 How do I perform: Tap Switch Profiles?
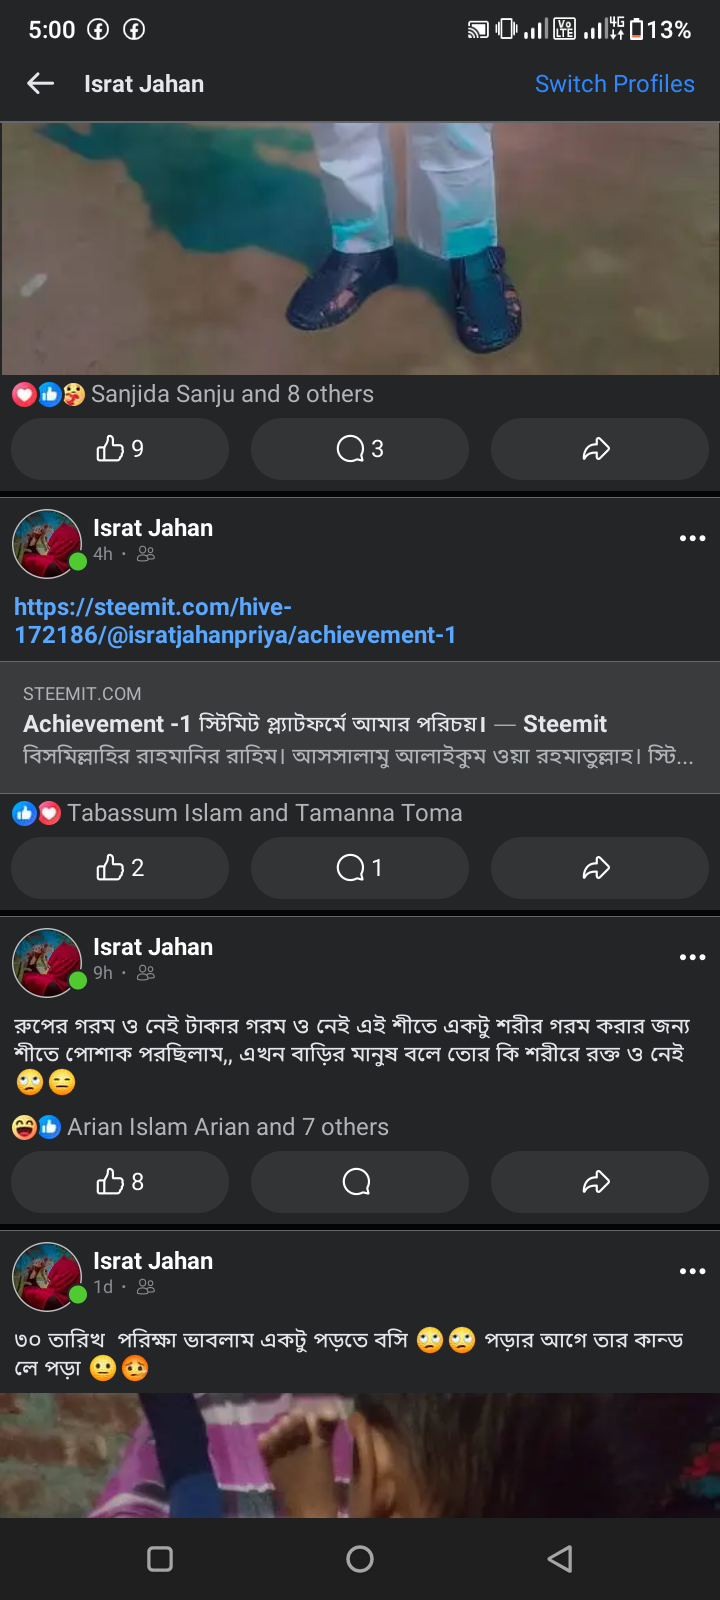(614, 84)
